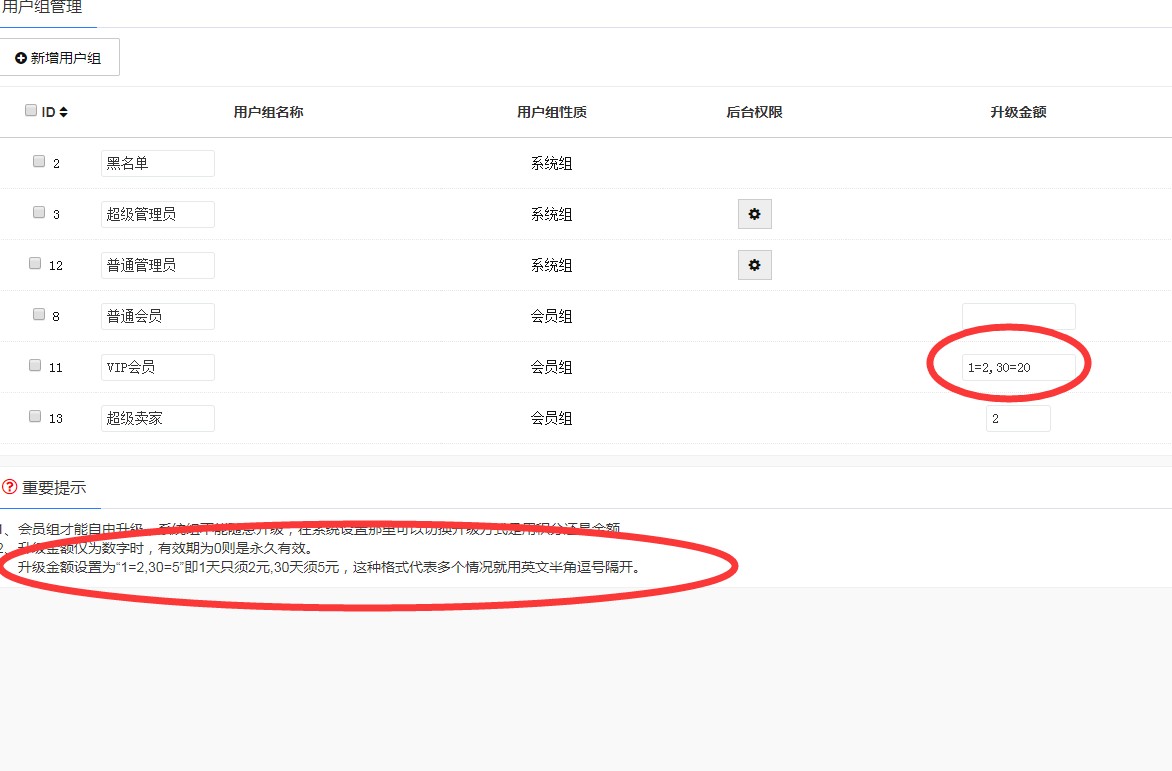Select checkbox for VIP会员 row
The height and width of the screenshot is (771, 1172).
[x=35, y=365]
